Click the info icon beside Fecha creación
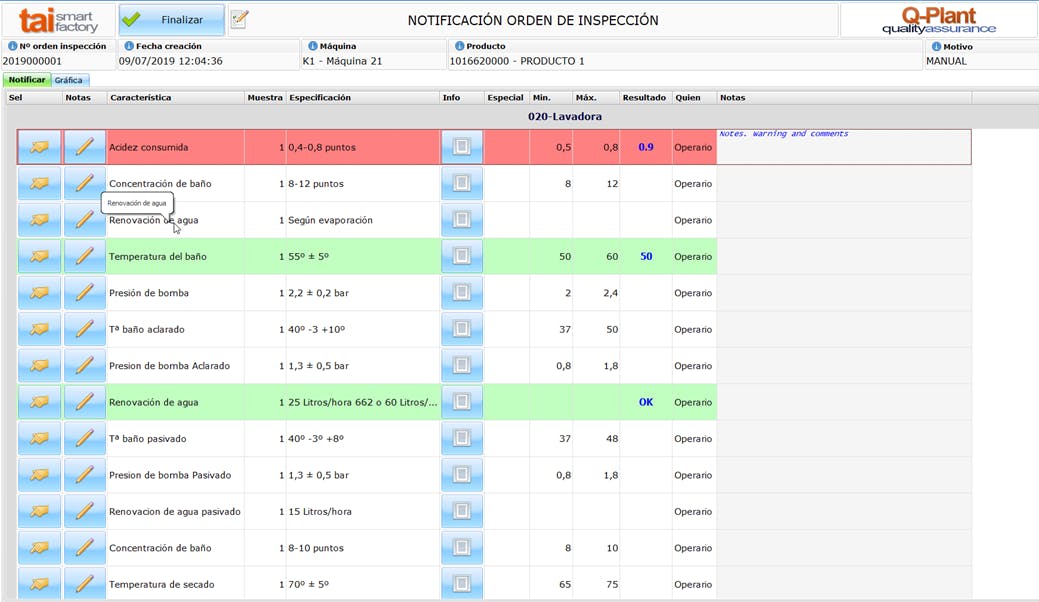This screenshot has width=1039, height=602. click(x=129, y=46)
